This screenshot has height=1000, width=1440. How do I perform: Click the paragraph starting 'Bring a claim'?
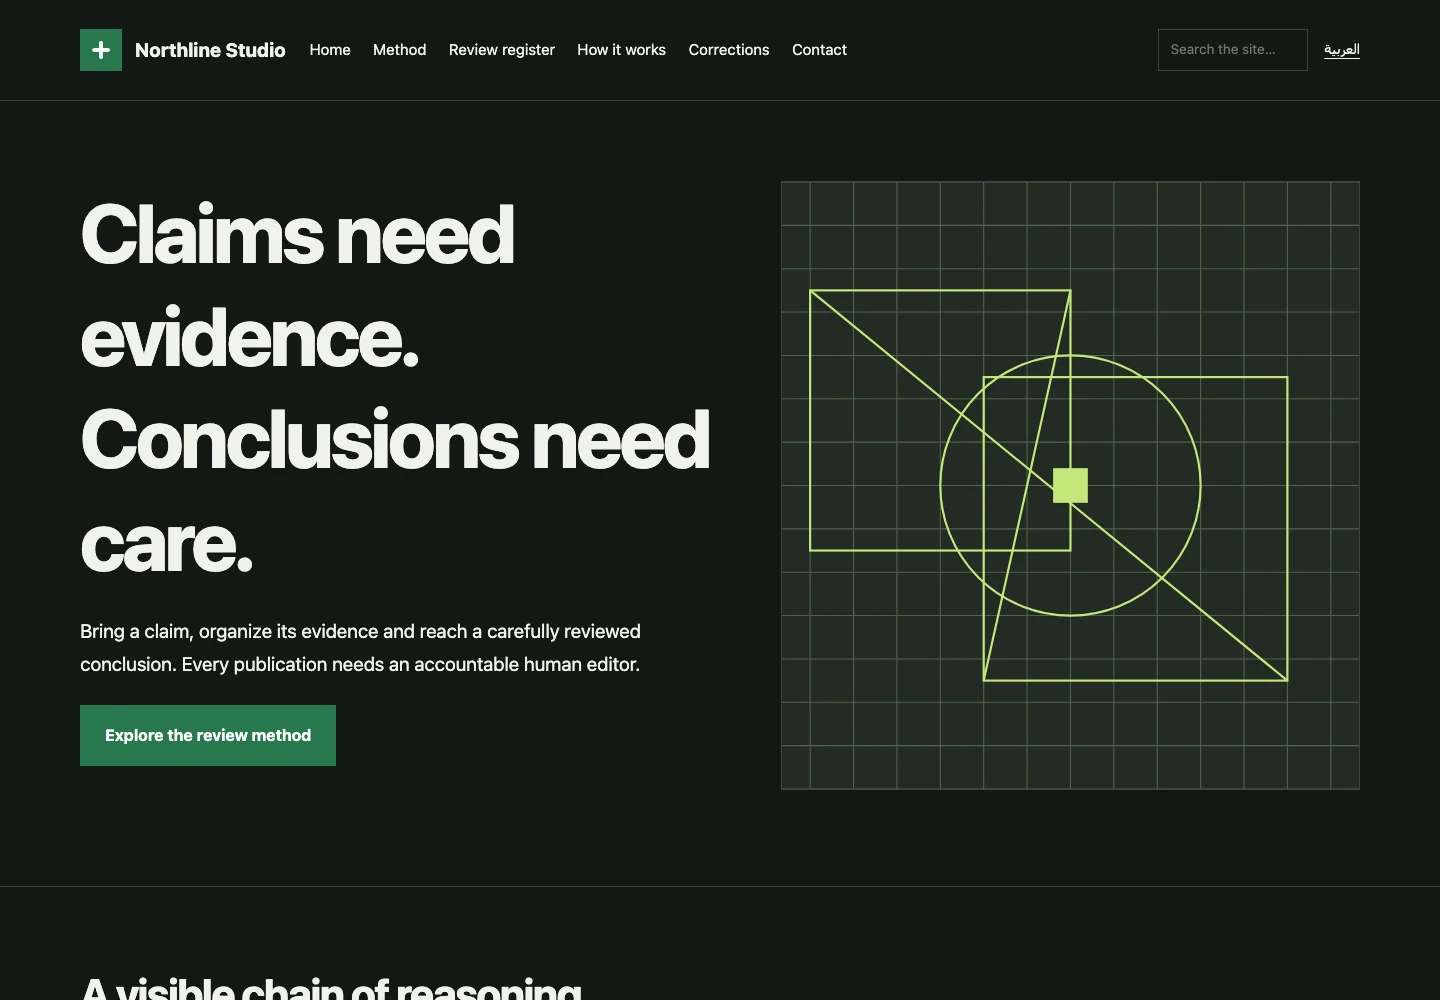click(360, 648)
